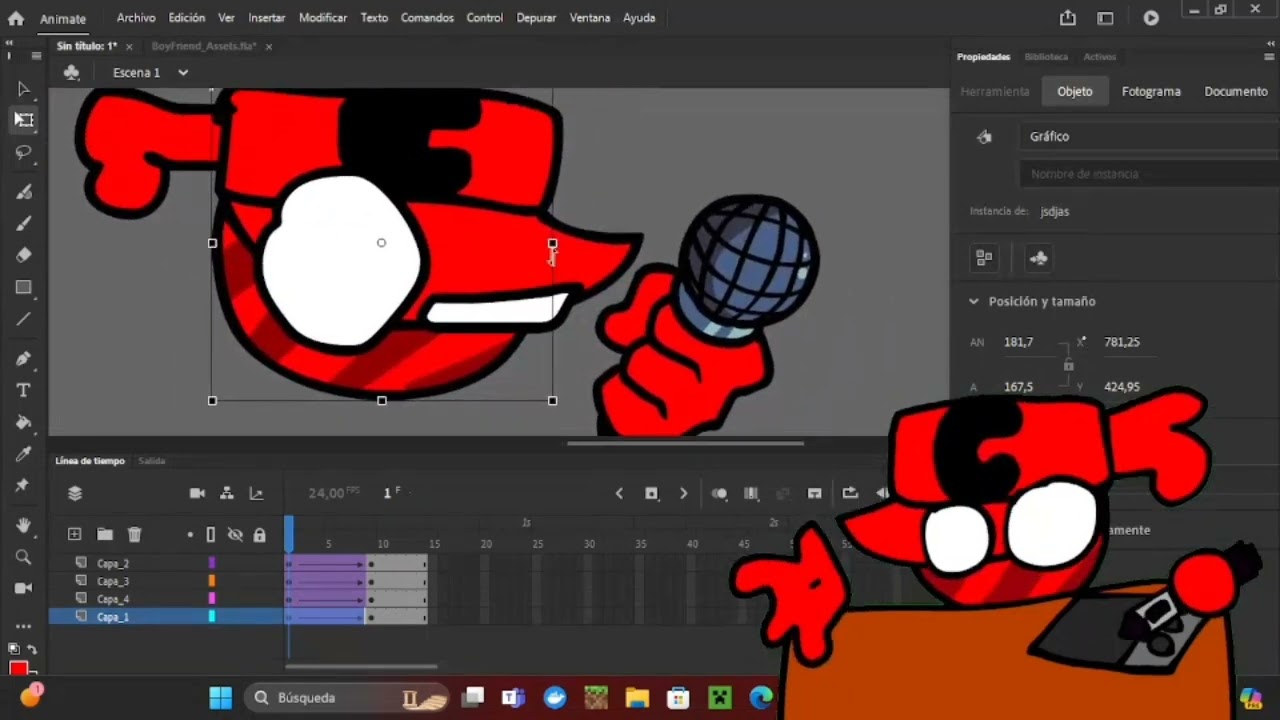Select the Free Transform tool

tap(24, 120)
